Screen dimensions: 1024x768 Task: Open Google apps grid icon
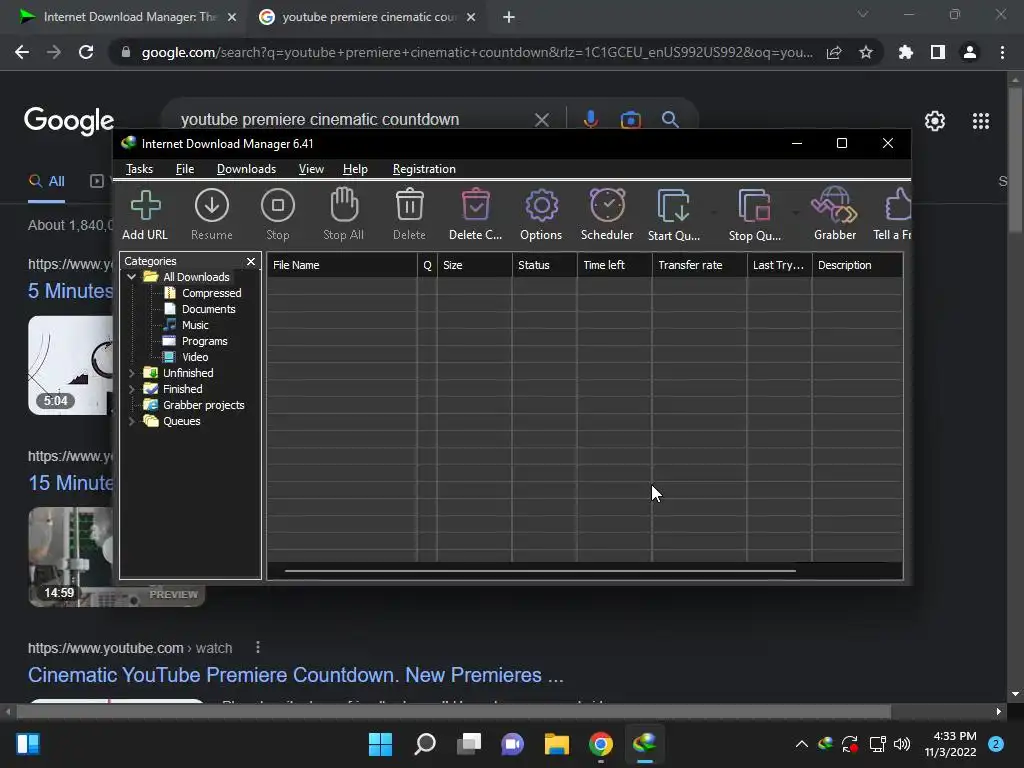pyautogui.click(x=980, y=121)
